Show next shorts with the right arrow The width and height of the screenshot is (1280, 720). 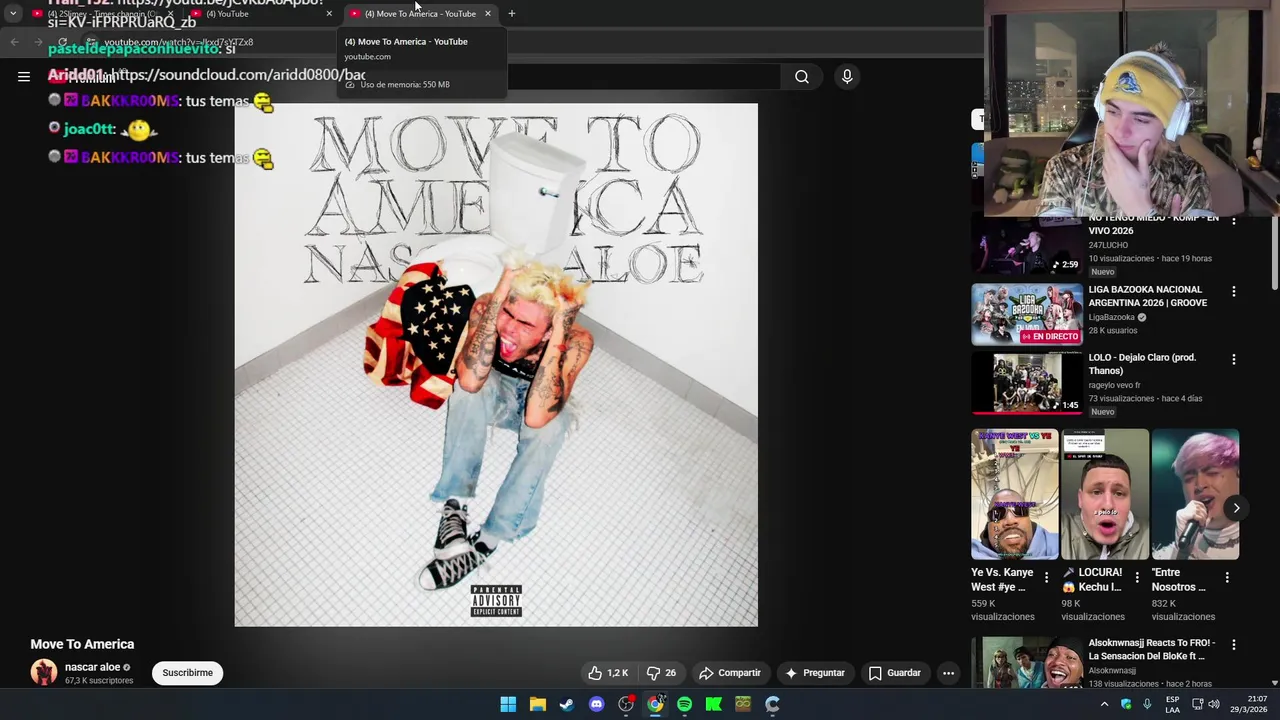pos(1236,508)
